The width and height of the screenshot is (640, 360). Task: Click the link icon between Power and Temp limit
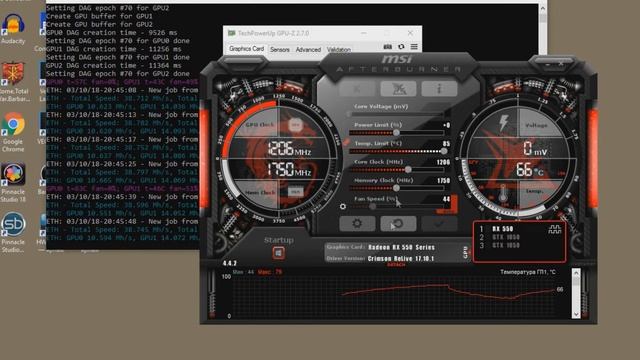[347, 142]
